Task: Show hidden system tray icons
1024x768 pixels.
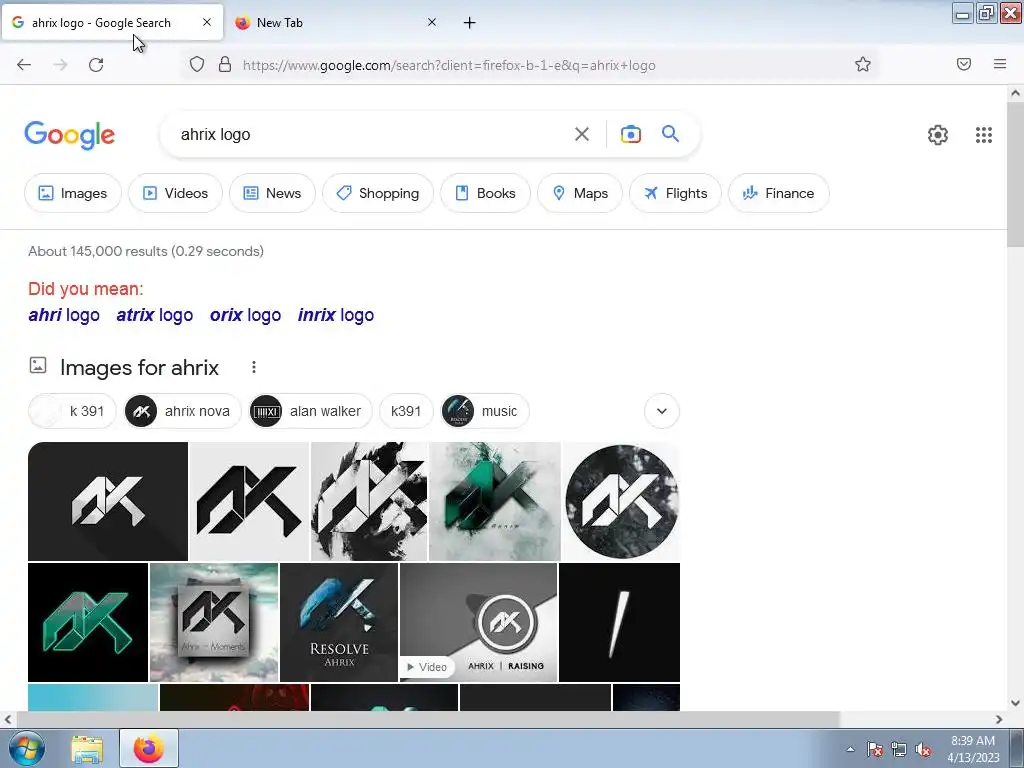Action: (x=850, y=749)
